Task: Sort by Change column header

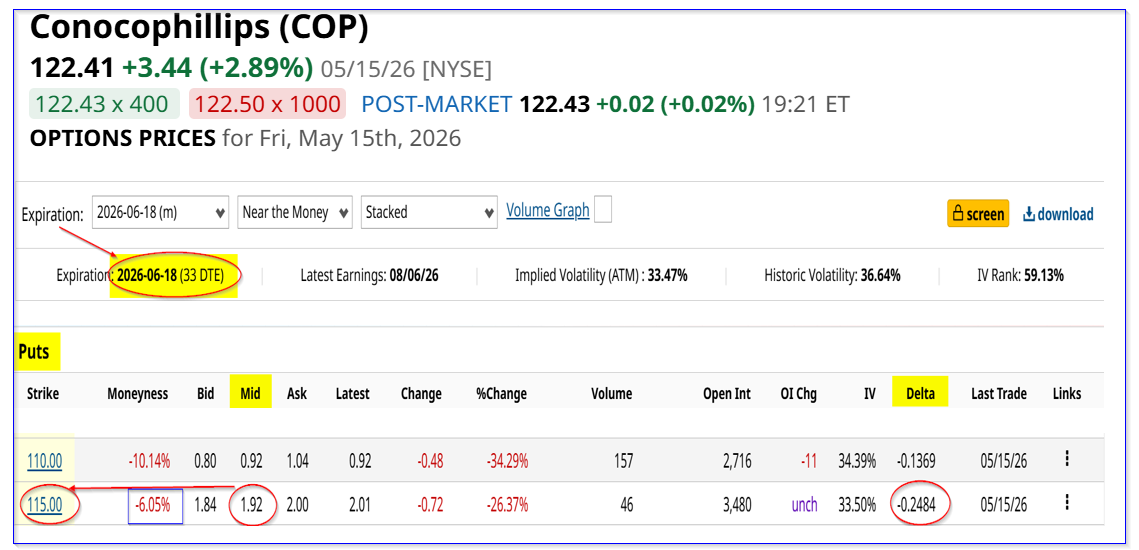Action: click(x=421, y=394)
